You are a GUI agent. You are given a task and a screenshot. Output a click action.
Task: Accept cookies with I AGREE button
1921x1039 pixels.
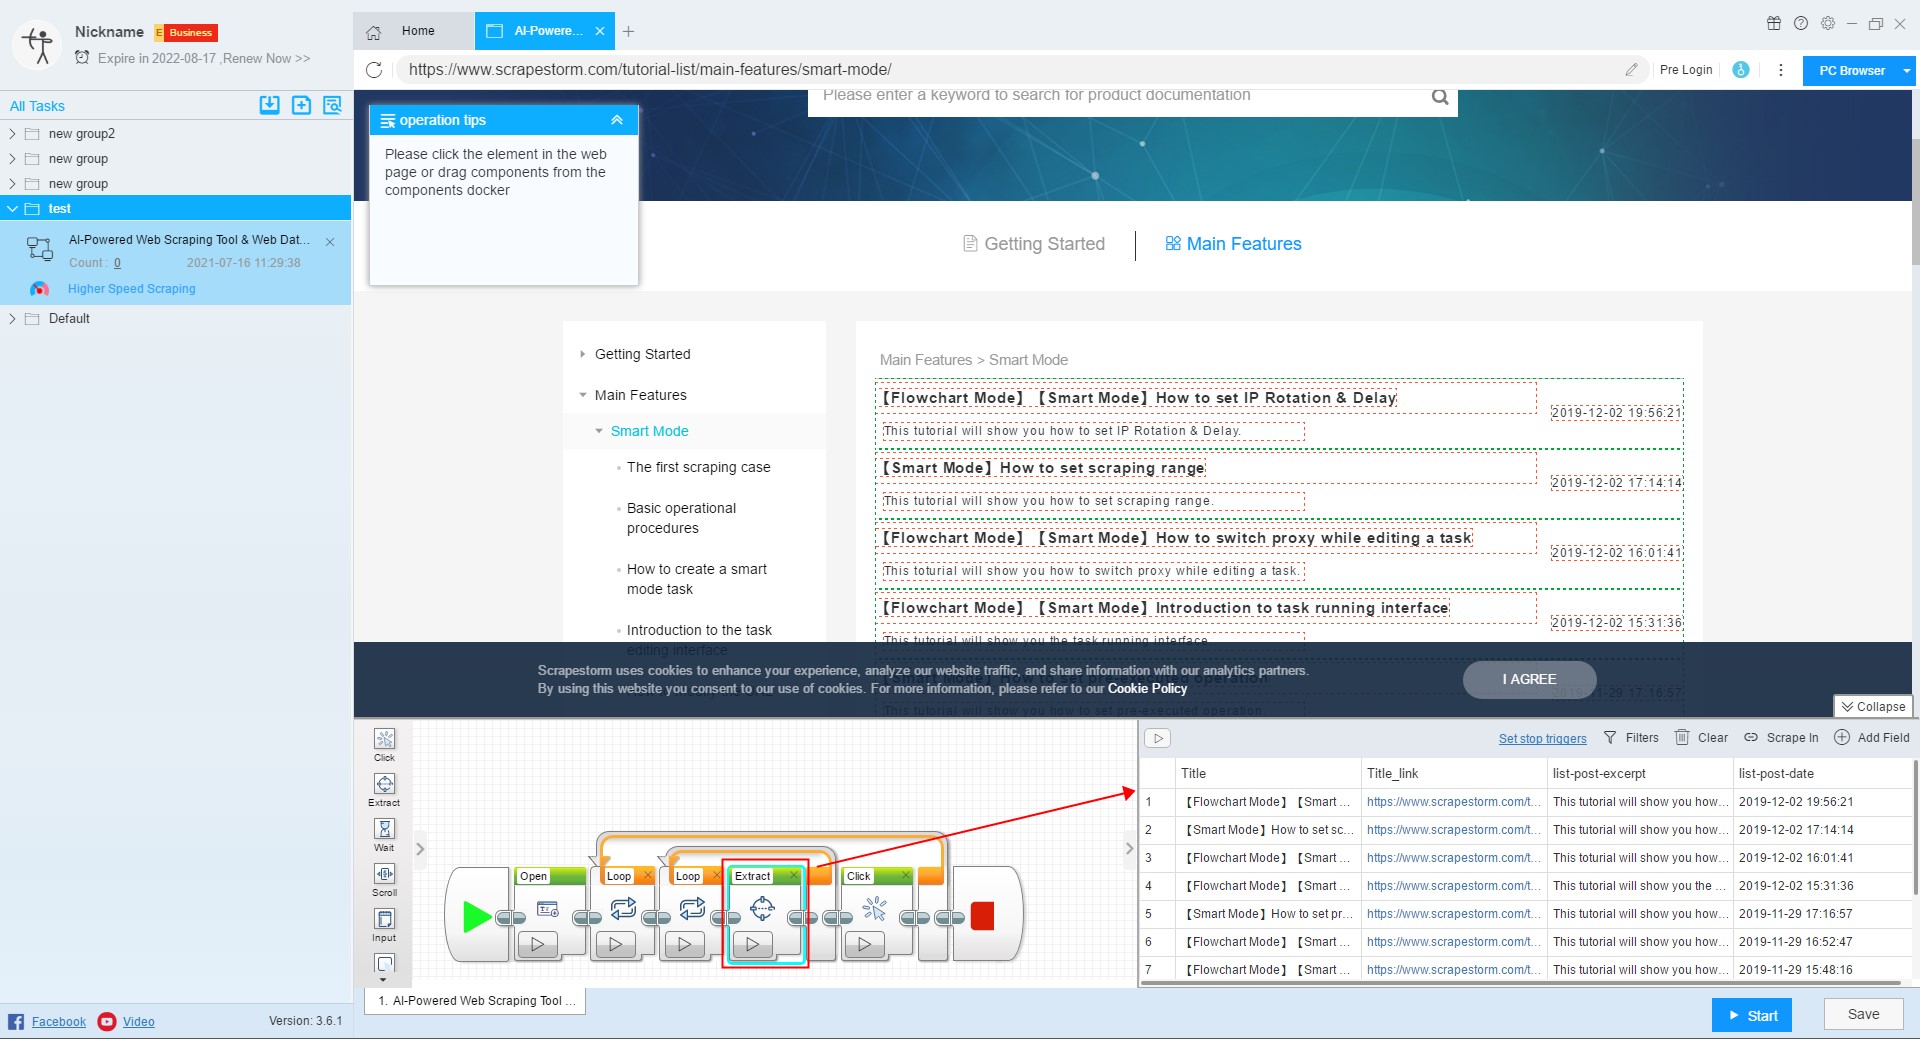(1528, 679)
